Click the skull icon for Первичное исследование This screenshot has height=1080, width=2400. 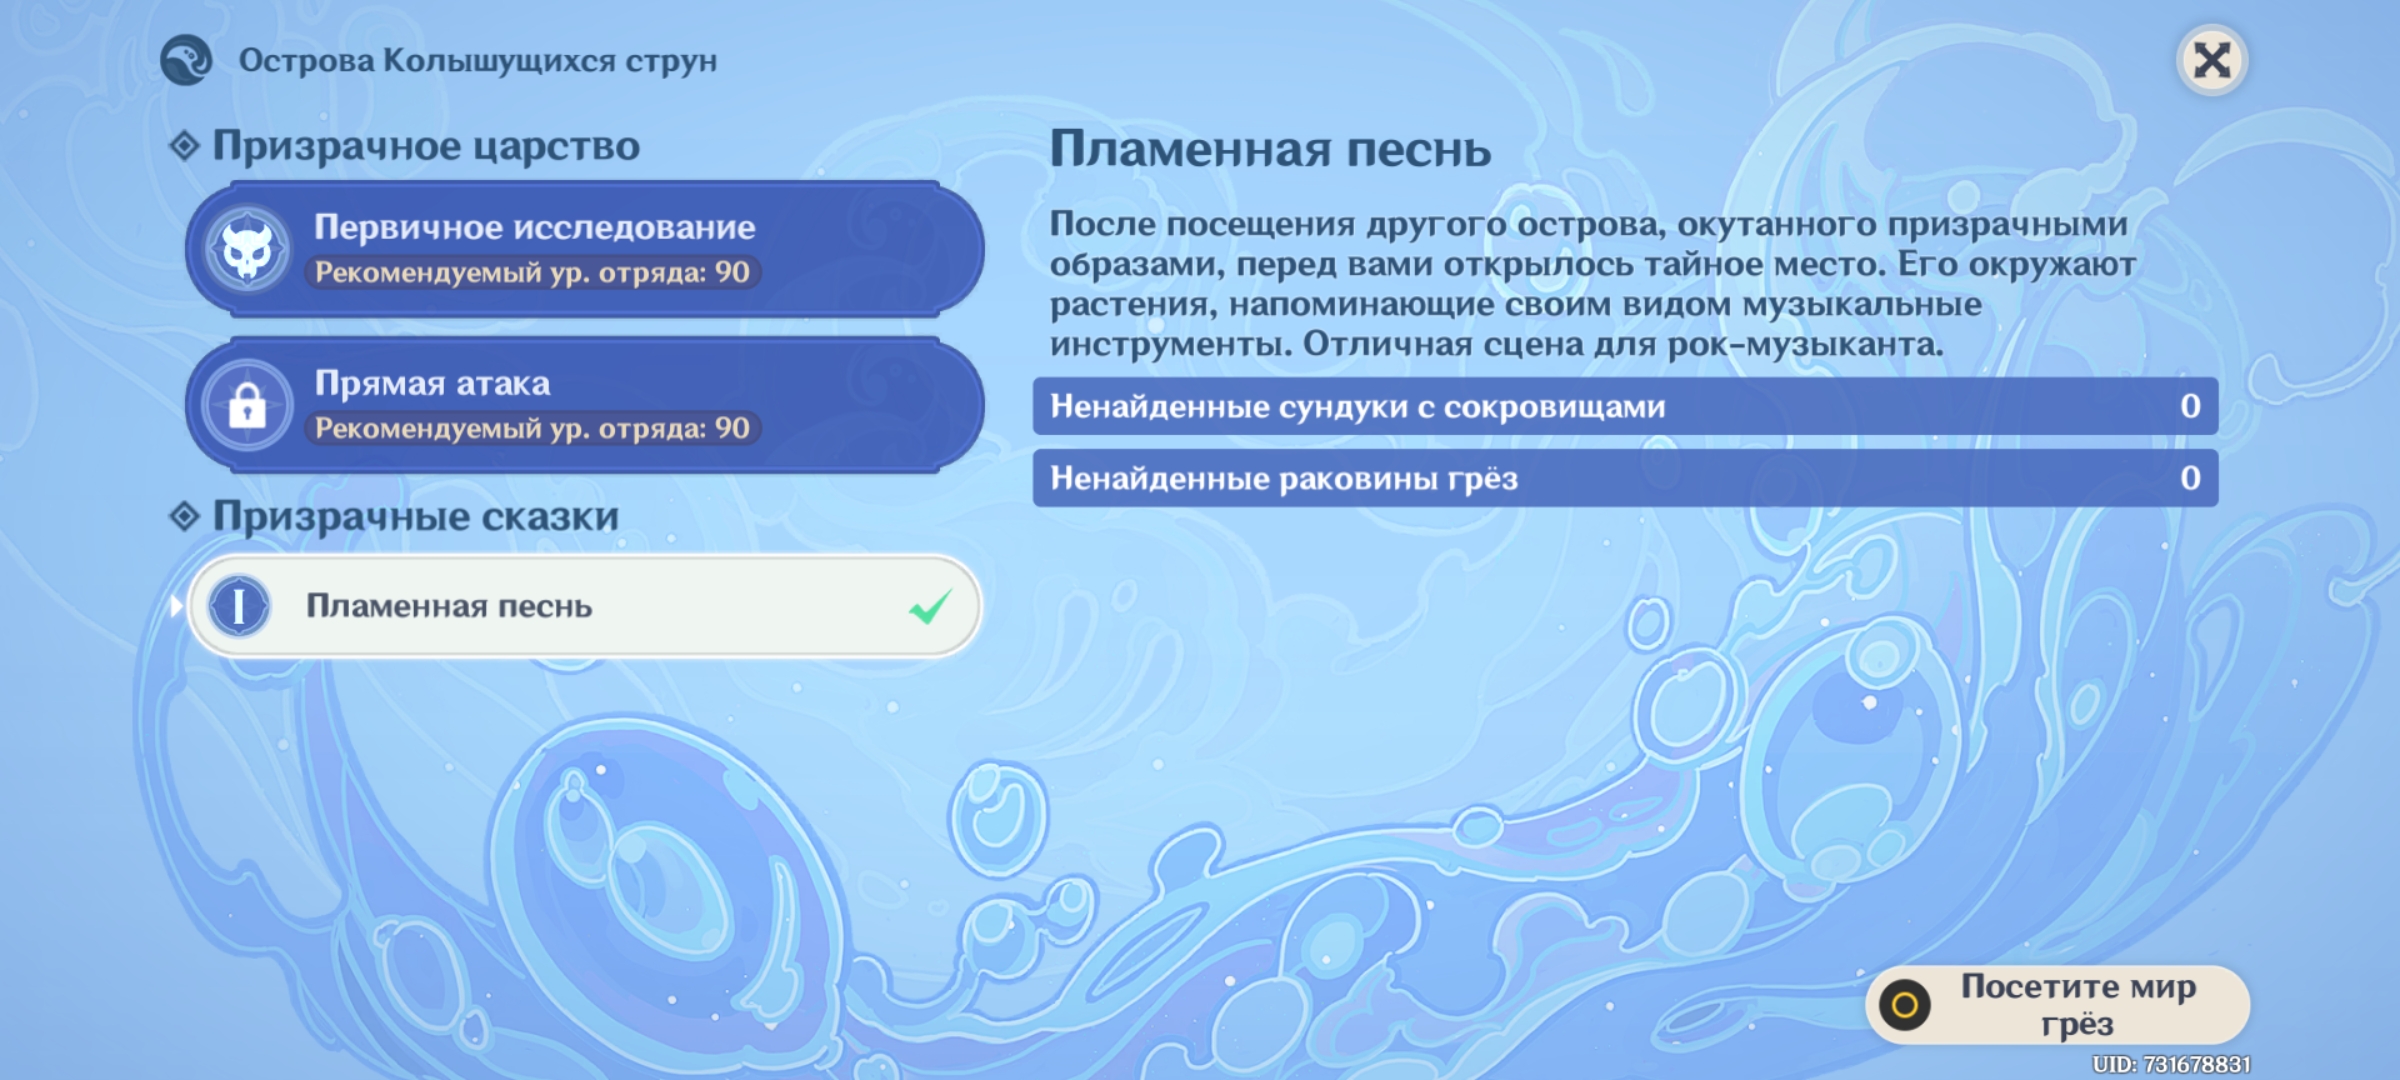[248, 249]
